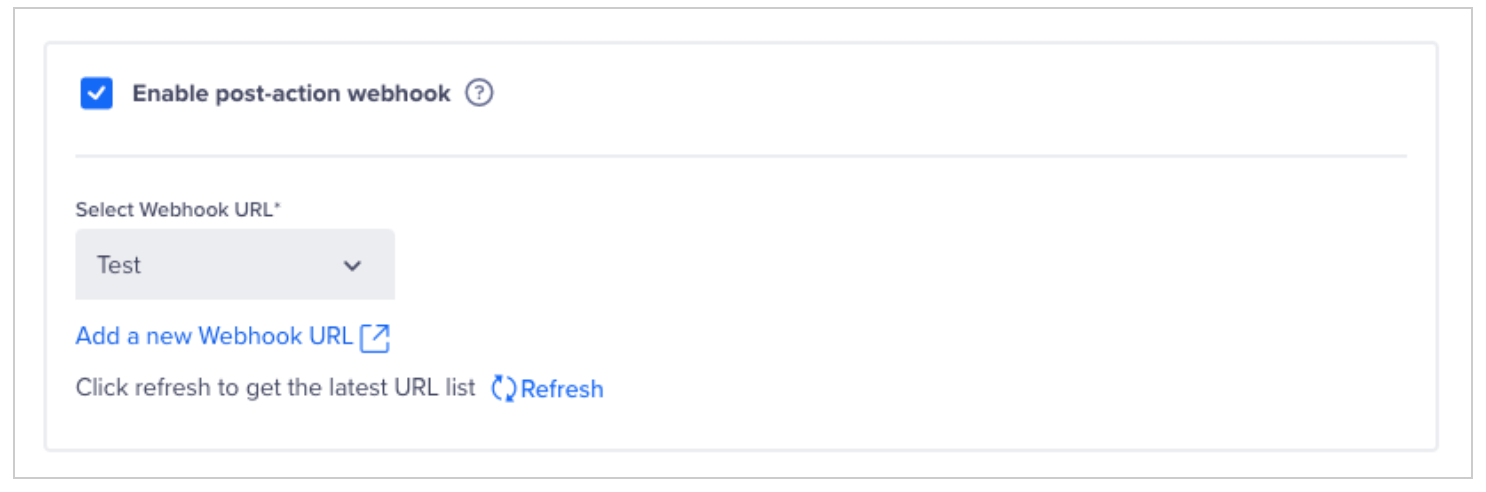Click "Add a new Webhook URL" link
This screenshot has width=1486, height=492.
(214, 336)
